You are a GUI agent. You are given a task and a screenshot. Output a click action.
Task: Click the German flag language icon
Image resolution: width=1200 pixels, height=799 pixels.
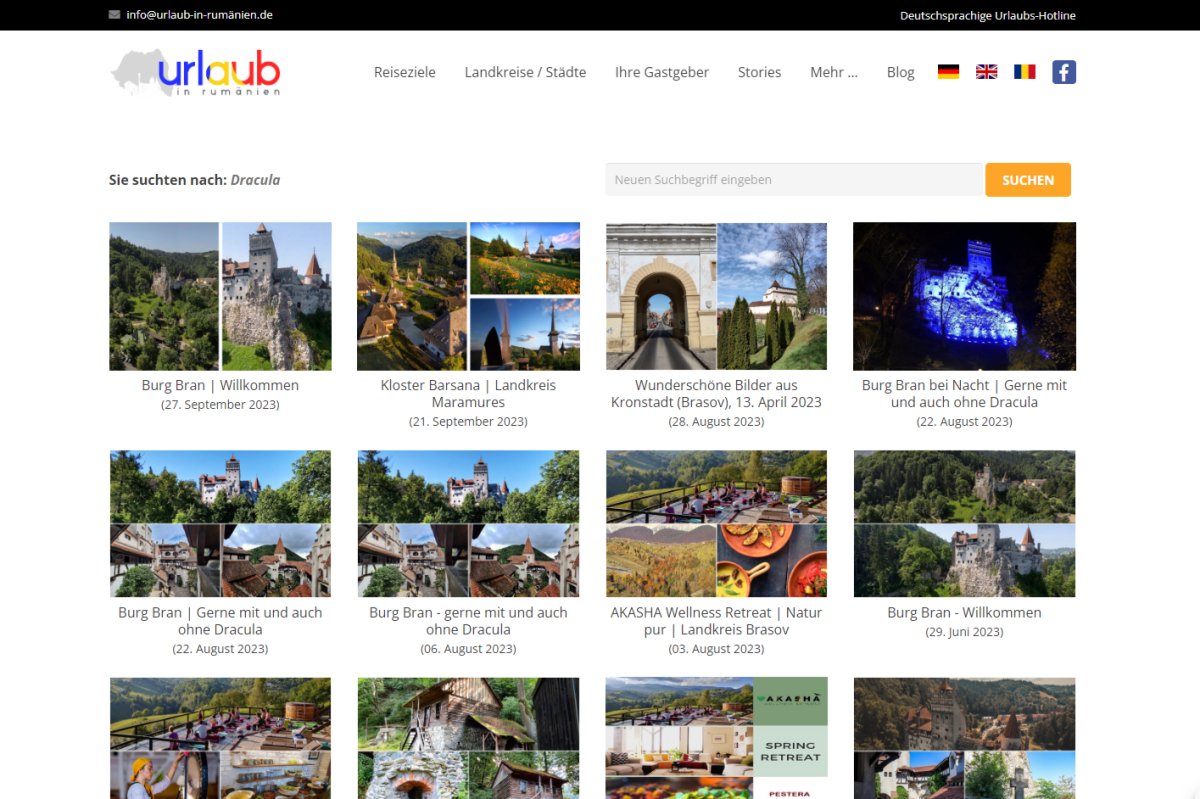coord(948,72)
